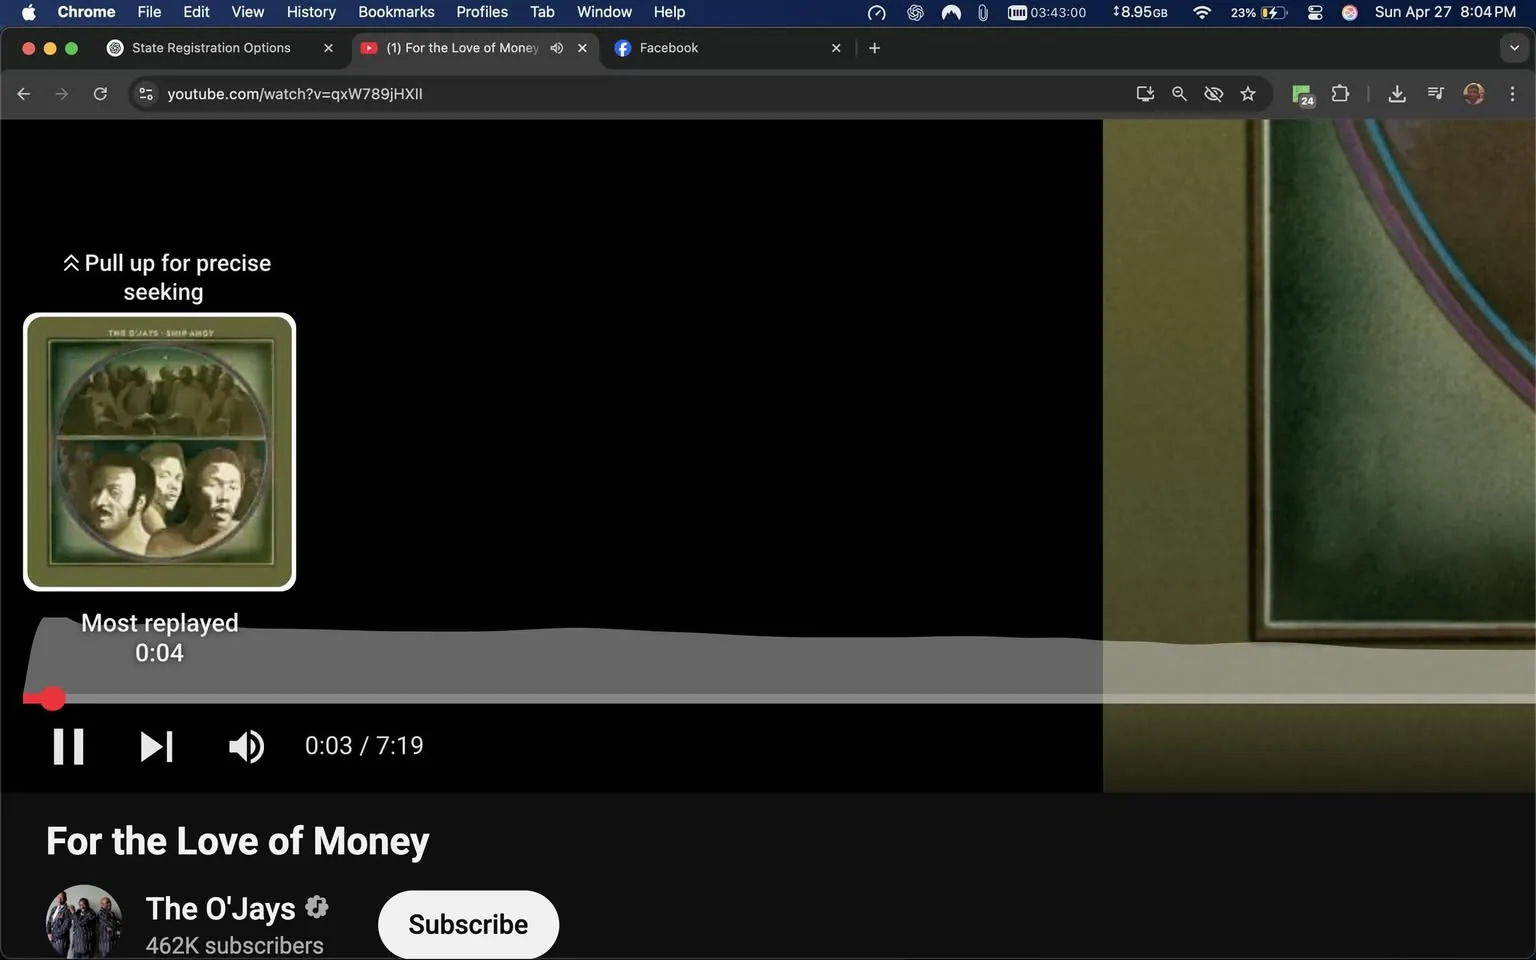This screenshot has width=1536, height=960.
Task: Open the Cast to device option
Action: (x=1144, y=93)
